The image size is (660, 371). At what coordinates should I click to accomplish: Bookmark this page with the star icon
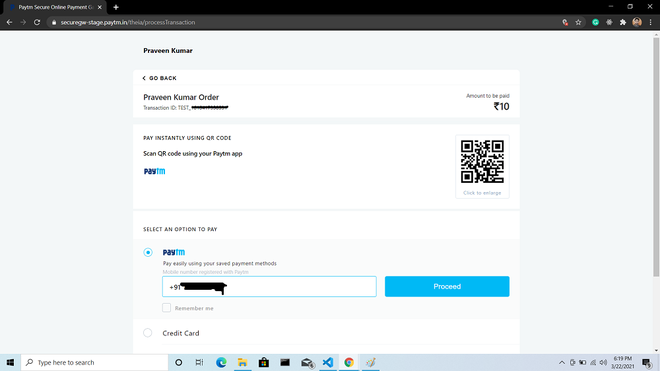tap(578, 22)
